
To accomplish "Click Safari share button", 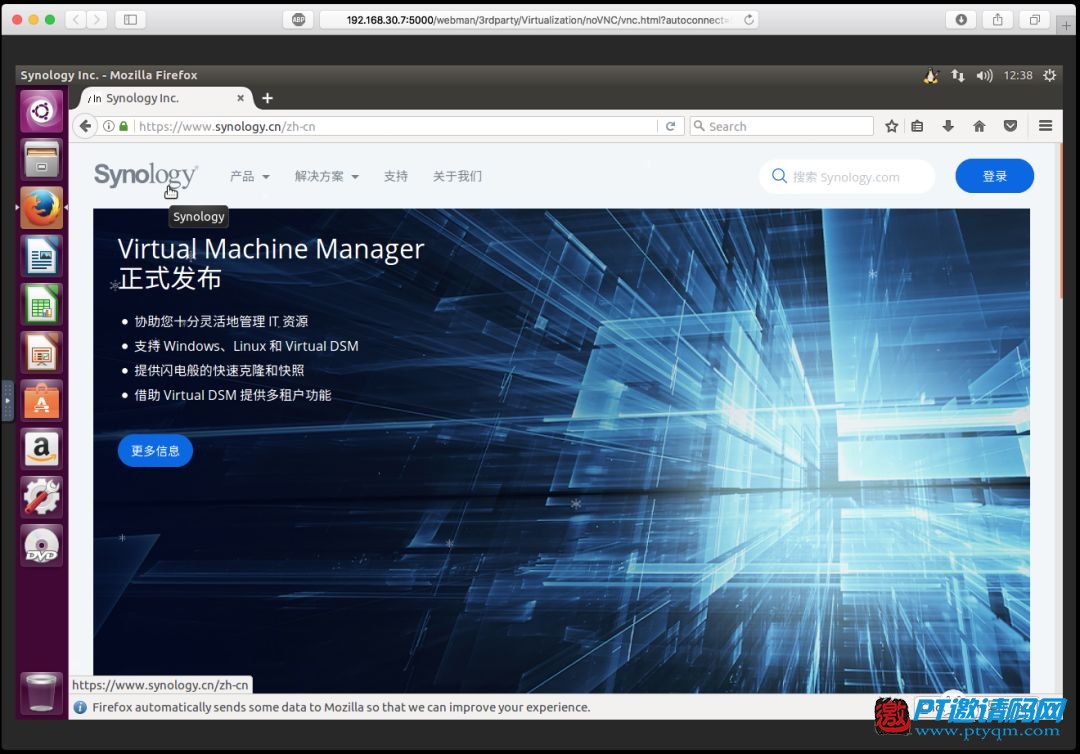I will pyautogui.click(x=997, y=19).
